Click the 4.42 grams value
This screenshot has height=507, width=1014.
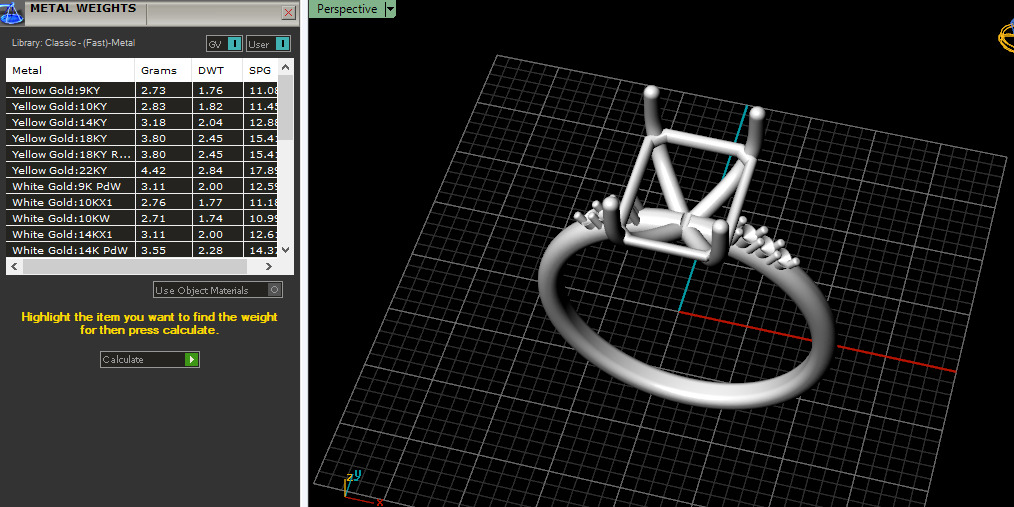click(x=153, y=171)
